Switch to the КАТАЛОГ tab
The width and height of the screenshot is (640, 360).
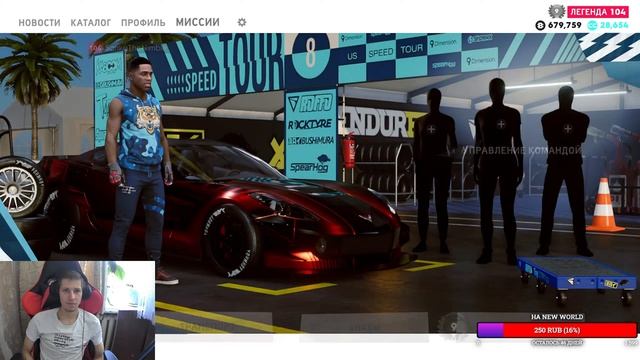tap(91, 22)
